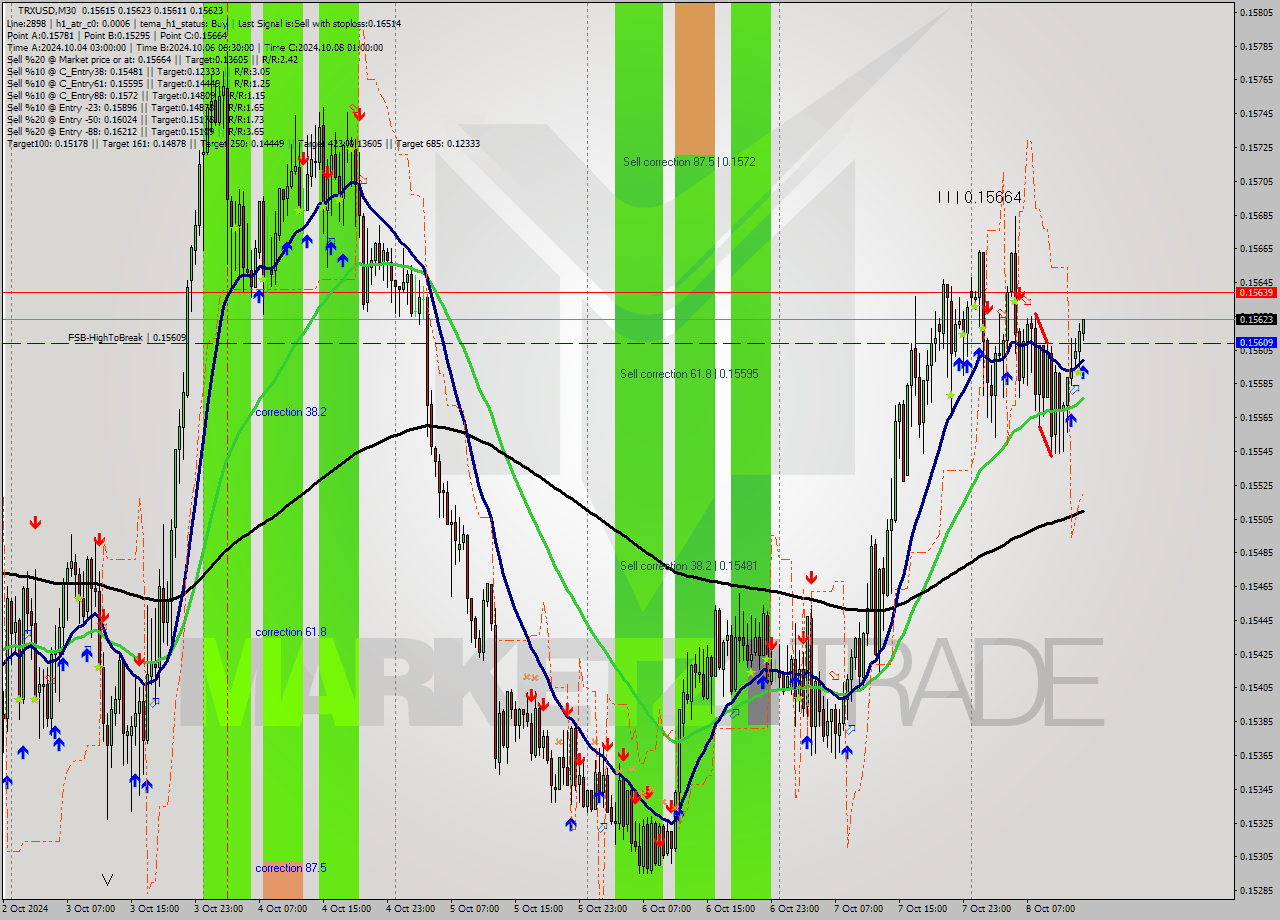Click the '8 Oct 07:00' time axis label

point(1050,909)
